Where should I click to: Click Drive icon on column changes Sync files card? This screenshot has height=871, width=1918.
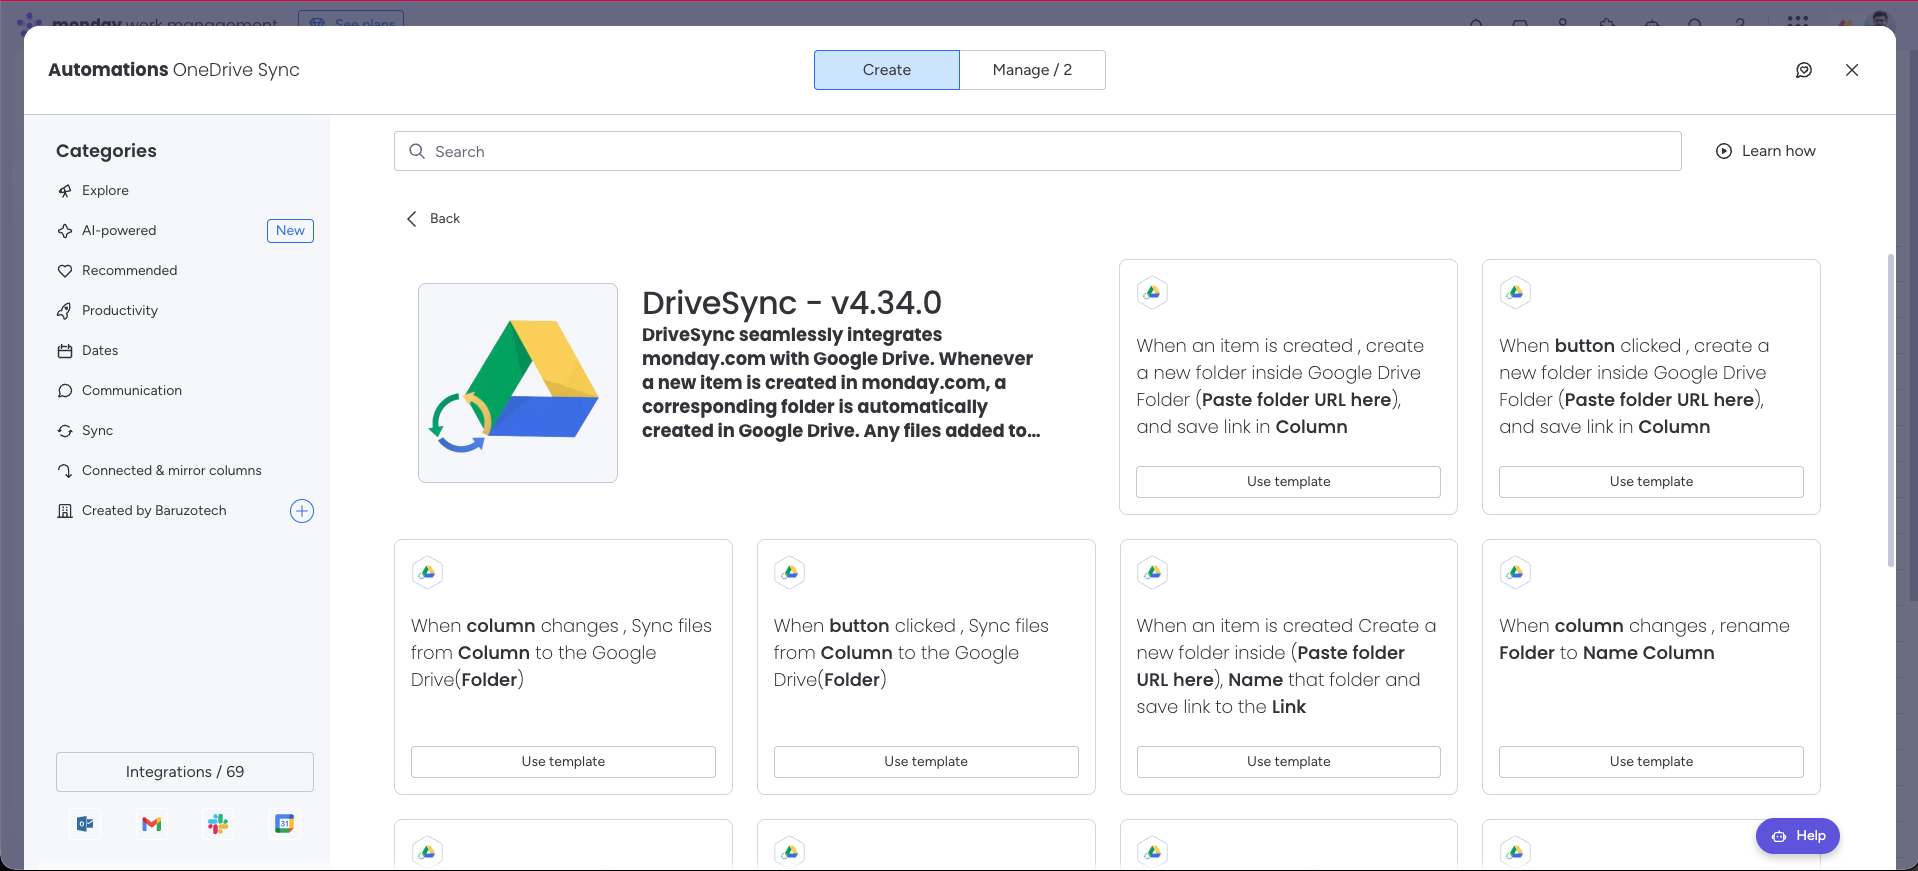pyautogui.click(x=427, y=572)
